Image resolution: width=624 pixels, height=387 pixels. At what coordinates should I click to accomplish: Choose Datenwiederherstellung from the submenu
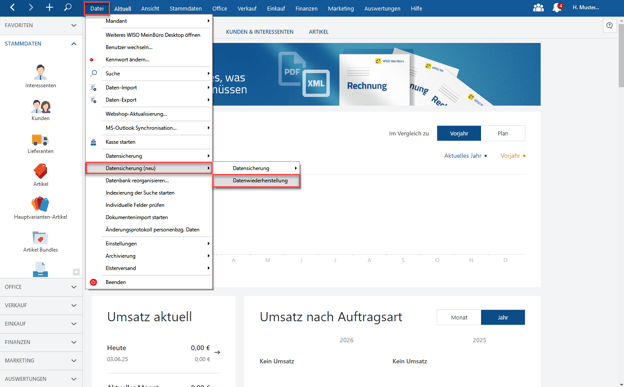point(257,181)
